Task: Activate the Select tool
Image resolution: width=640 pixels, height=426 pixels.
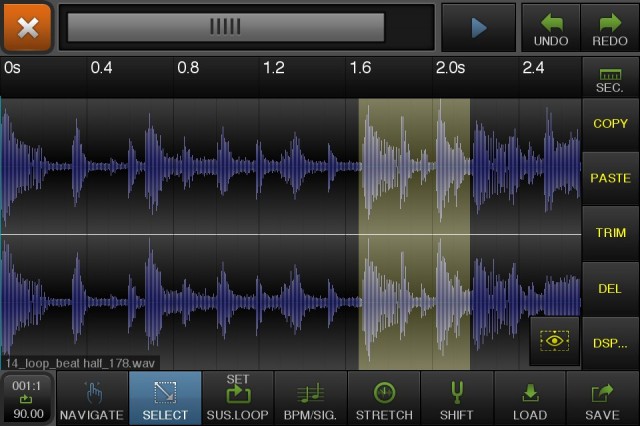Action: click(165, 398)
